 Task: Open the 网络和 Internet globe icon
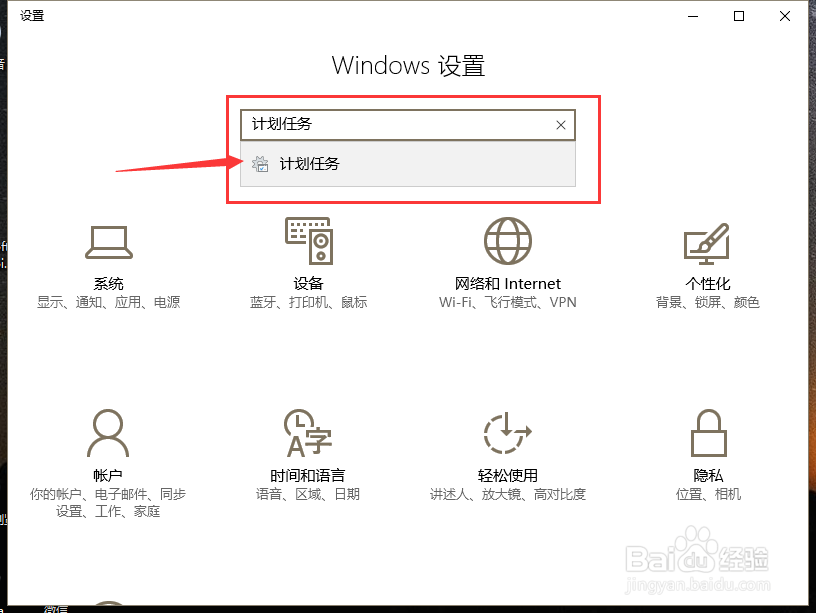[507, 241]
